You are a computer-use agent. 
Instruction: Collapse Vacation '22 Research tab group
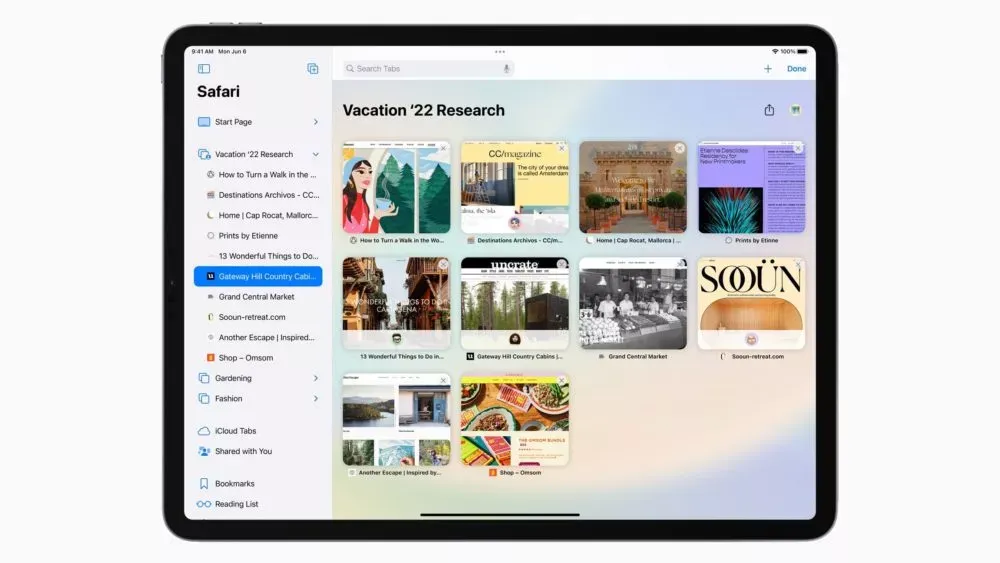tap(316, 155)
